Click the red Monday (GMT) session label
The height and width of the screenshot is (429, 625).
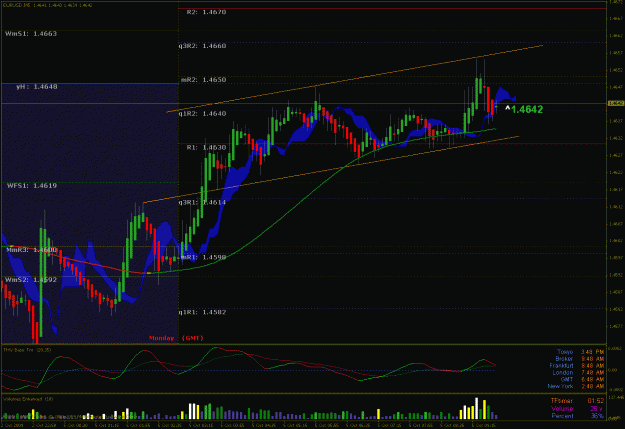(x=176, y=338)
